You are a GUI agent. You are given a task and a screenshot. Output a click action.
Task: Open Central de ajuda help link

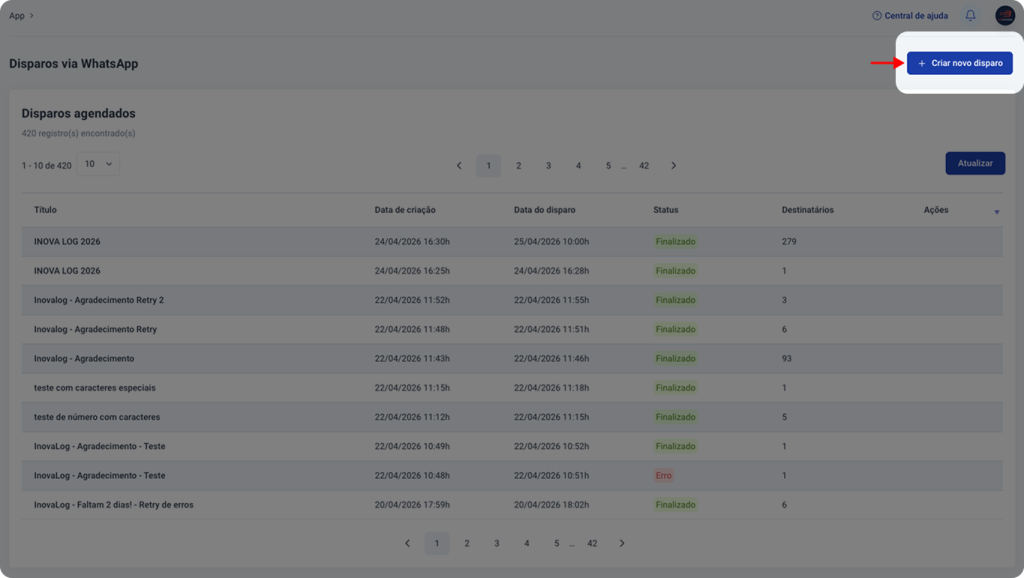(910, 16)
